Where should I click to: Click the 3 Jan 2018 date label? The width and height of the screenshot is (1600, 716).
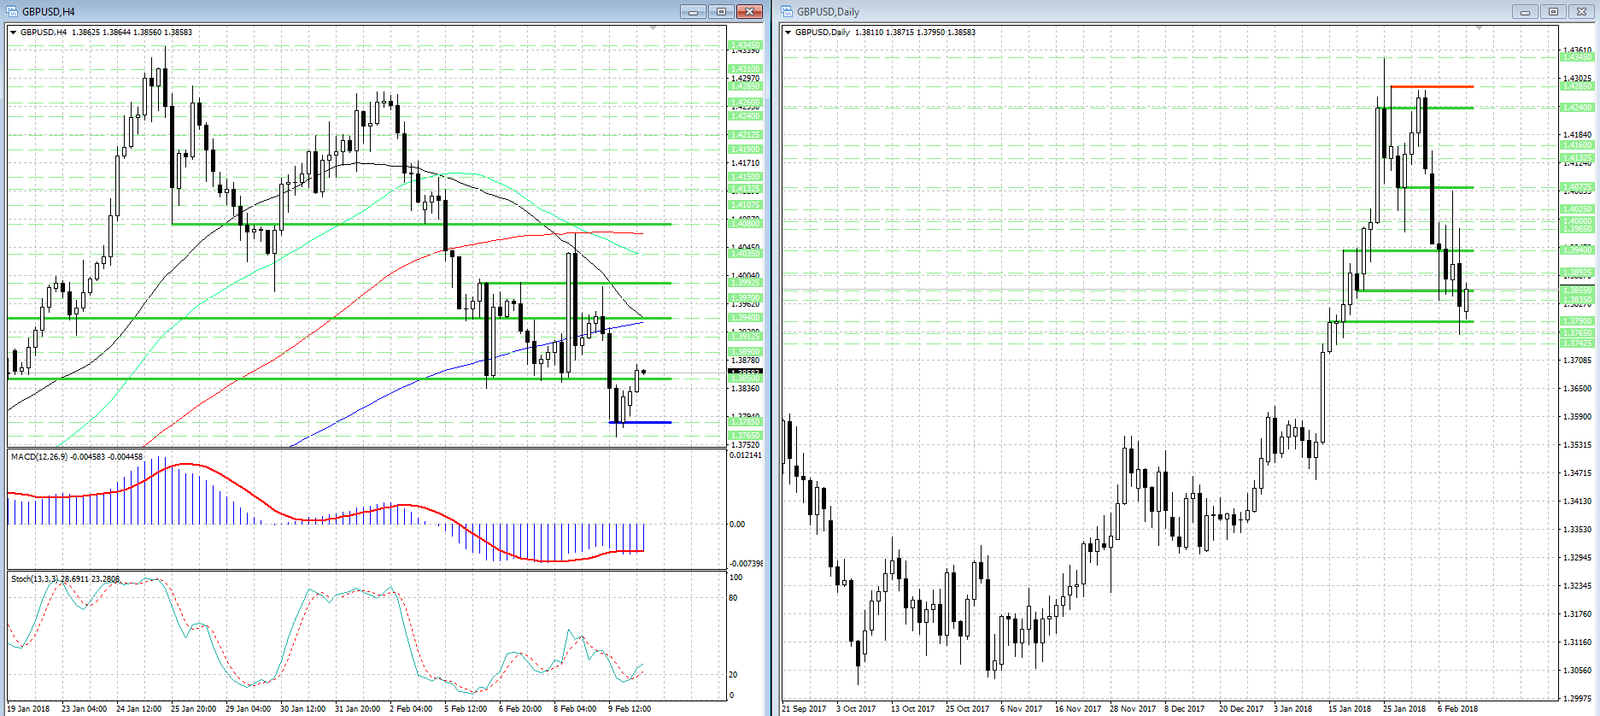pos(1293,708)
